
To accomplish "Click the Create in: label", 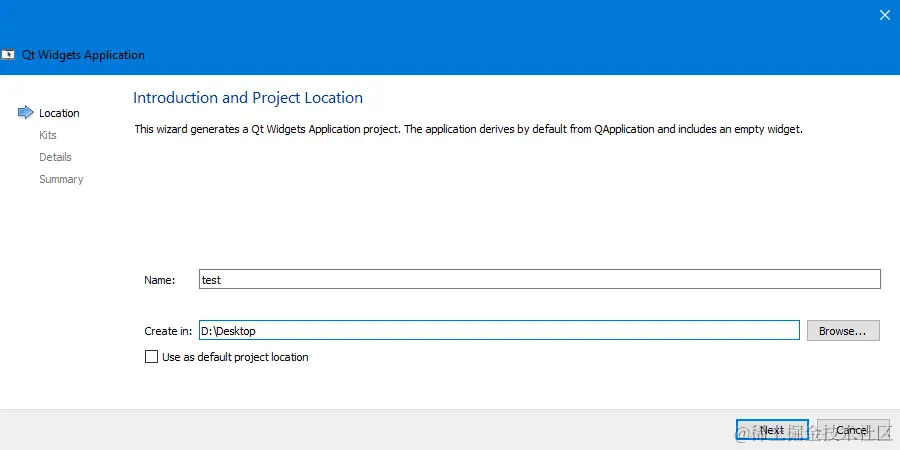I will point(168,331).
